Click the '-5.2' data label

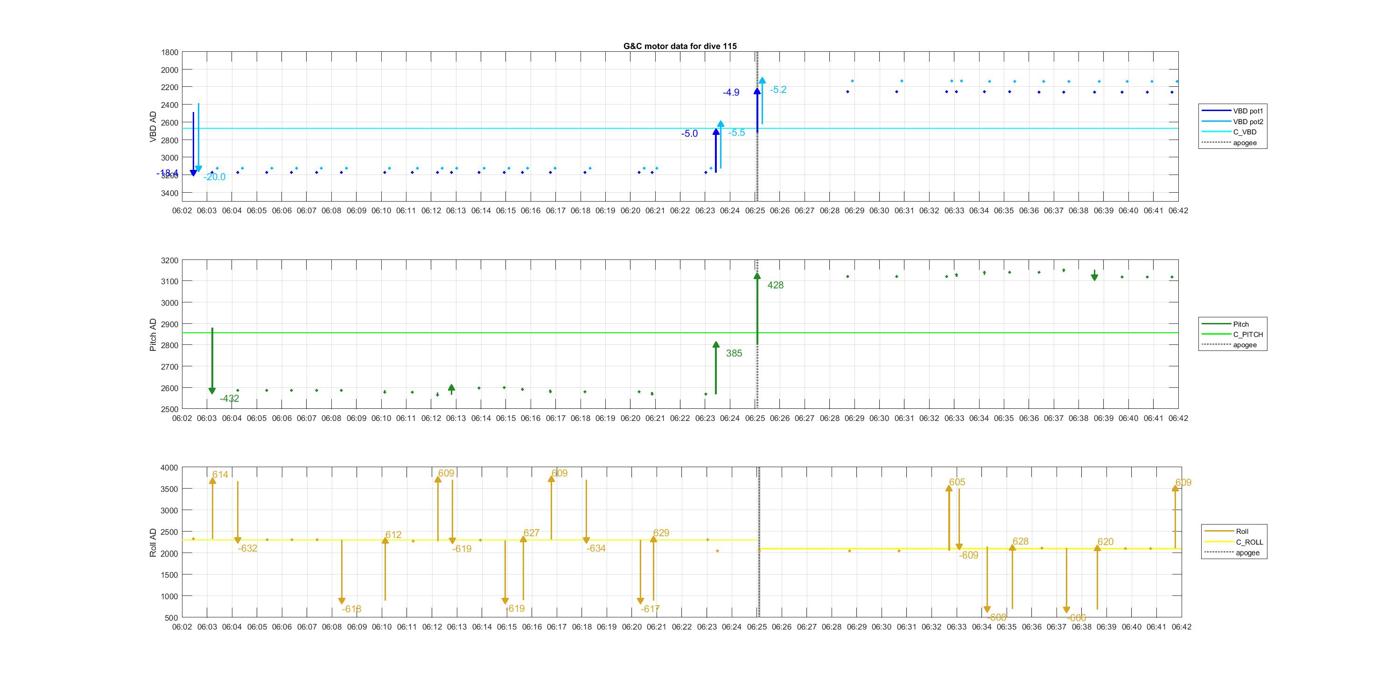click(x=778, y=90)
